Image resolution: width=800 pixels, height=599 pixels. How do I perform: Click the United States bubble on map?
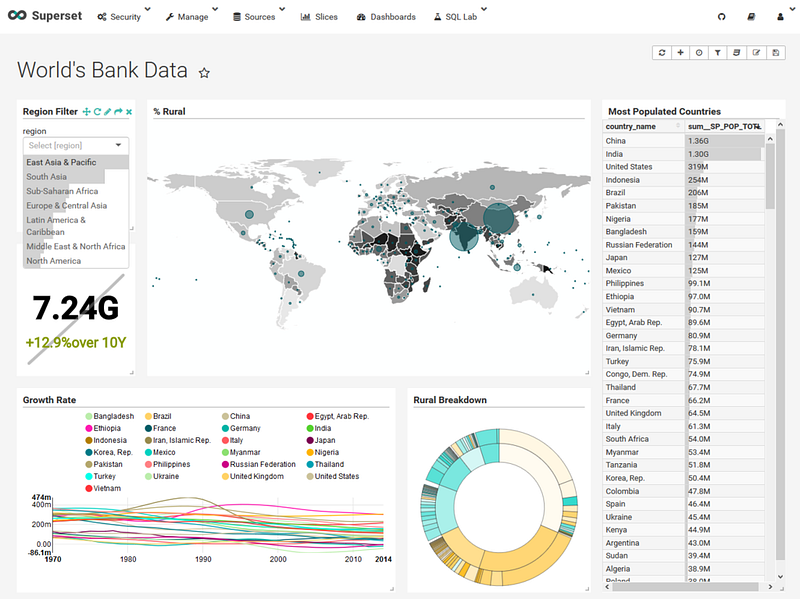coord(249,214)
